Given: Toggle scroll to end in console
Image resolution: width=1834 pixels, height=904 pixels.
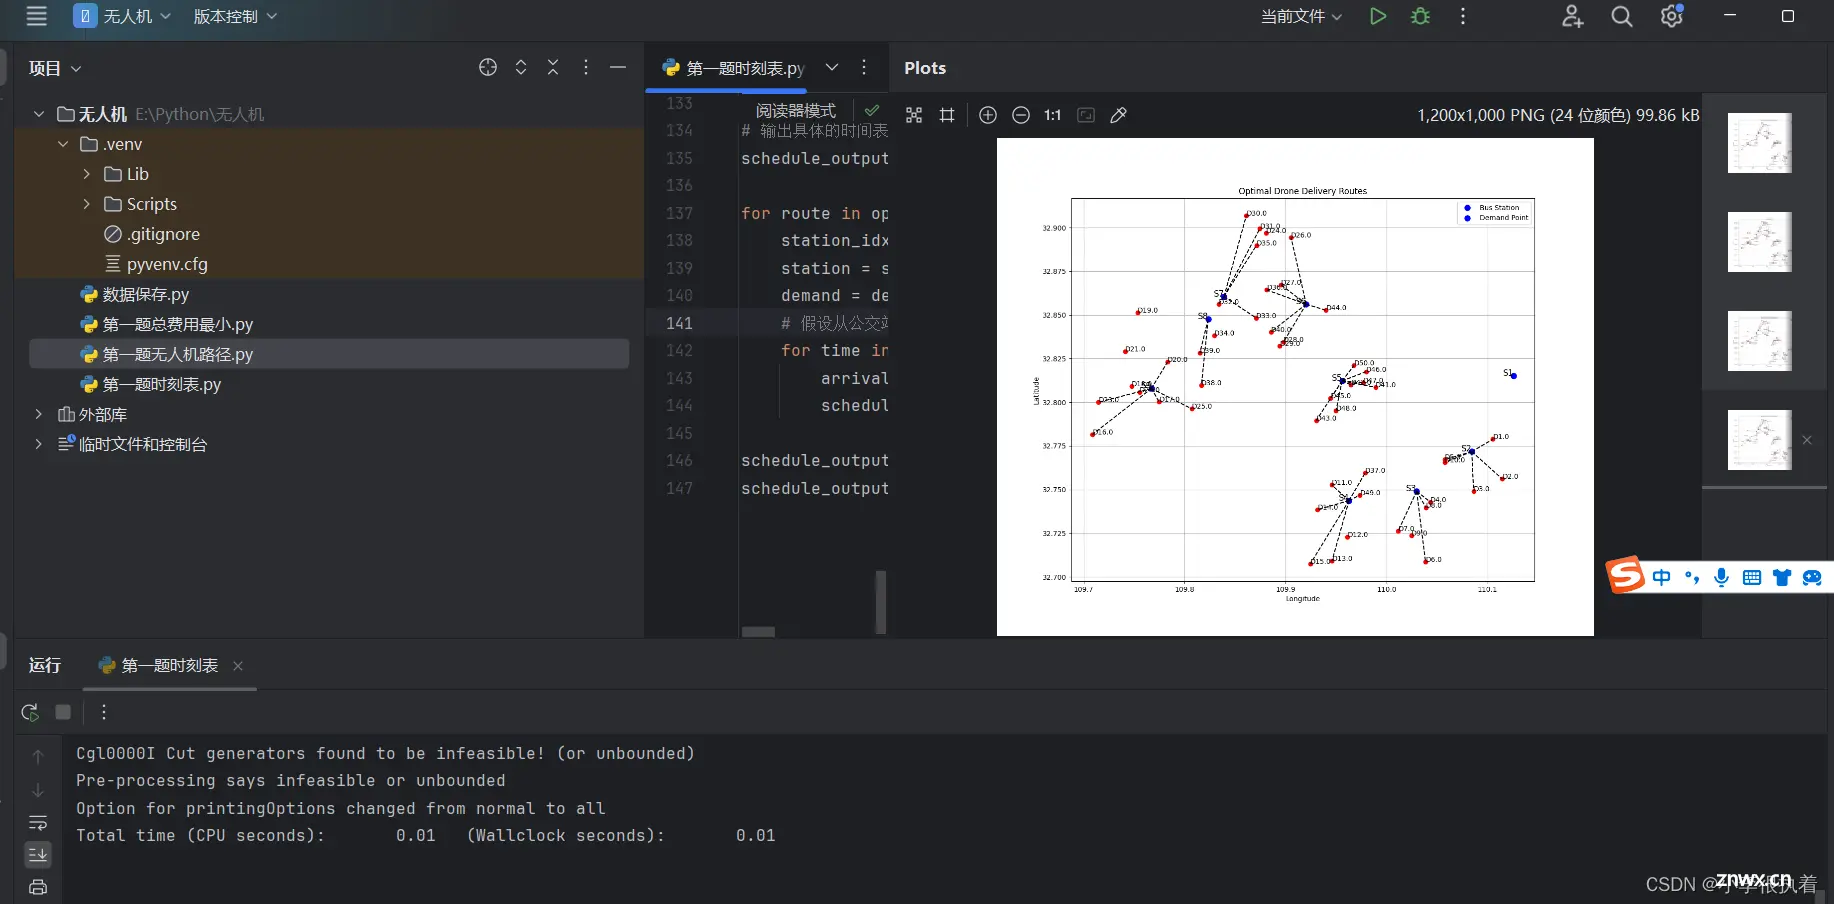Looking at the screenshot, I should (x=38, y=854).
